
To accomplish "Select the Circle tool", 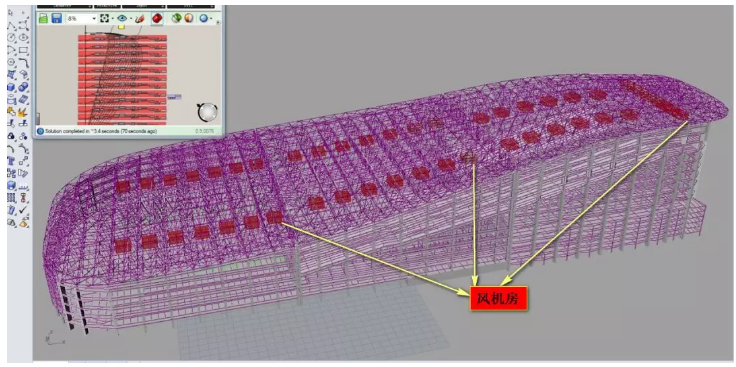I will [11, 38].
